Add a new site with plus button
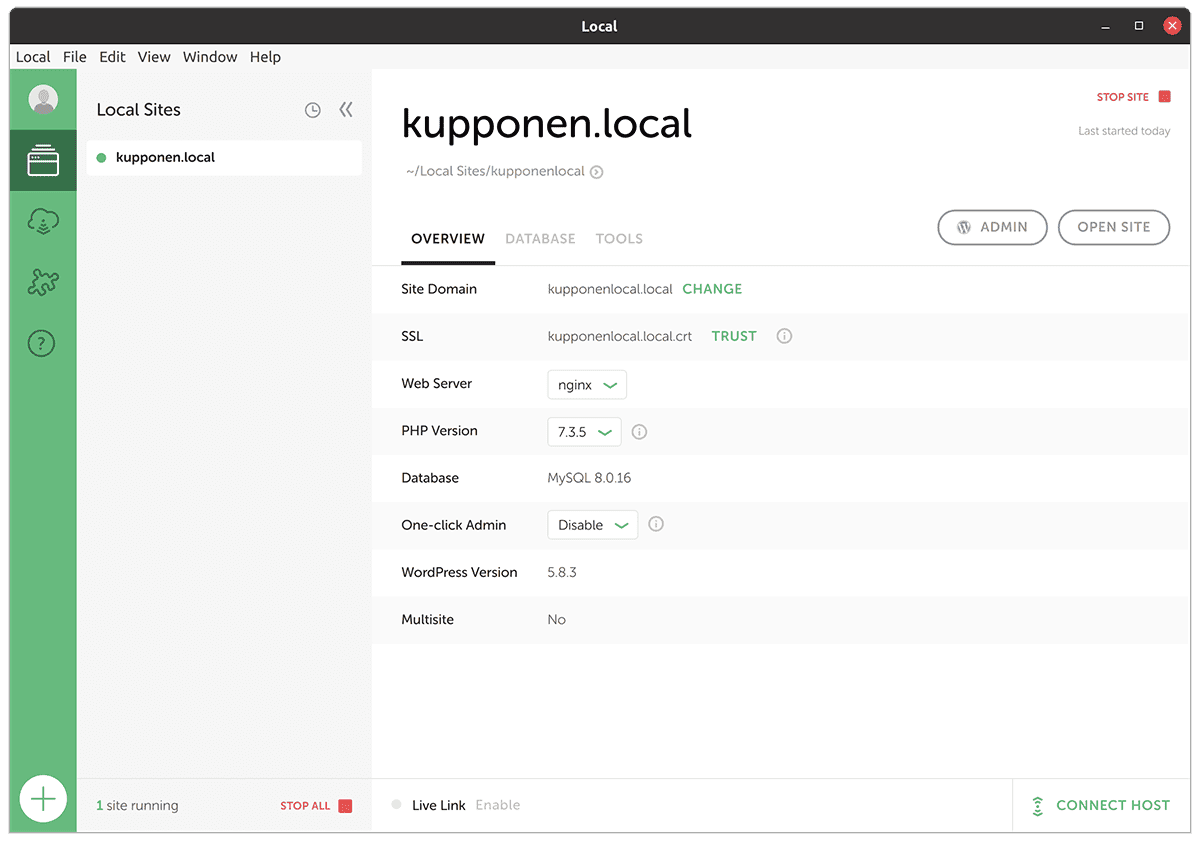The height and width of the screenshot is (842, 1200). [43, 799]
